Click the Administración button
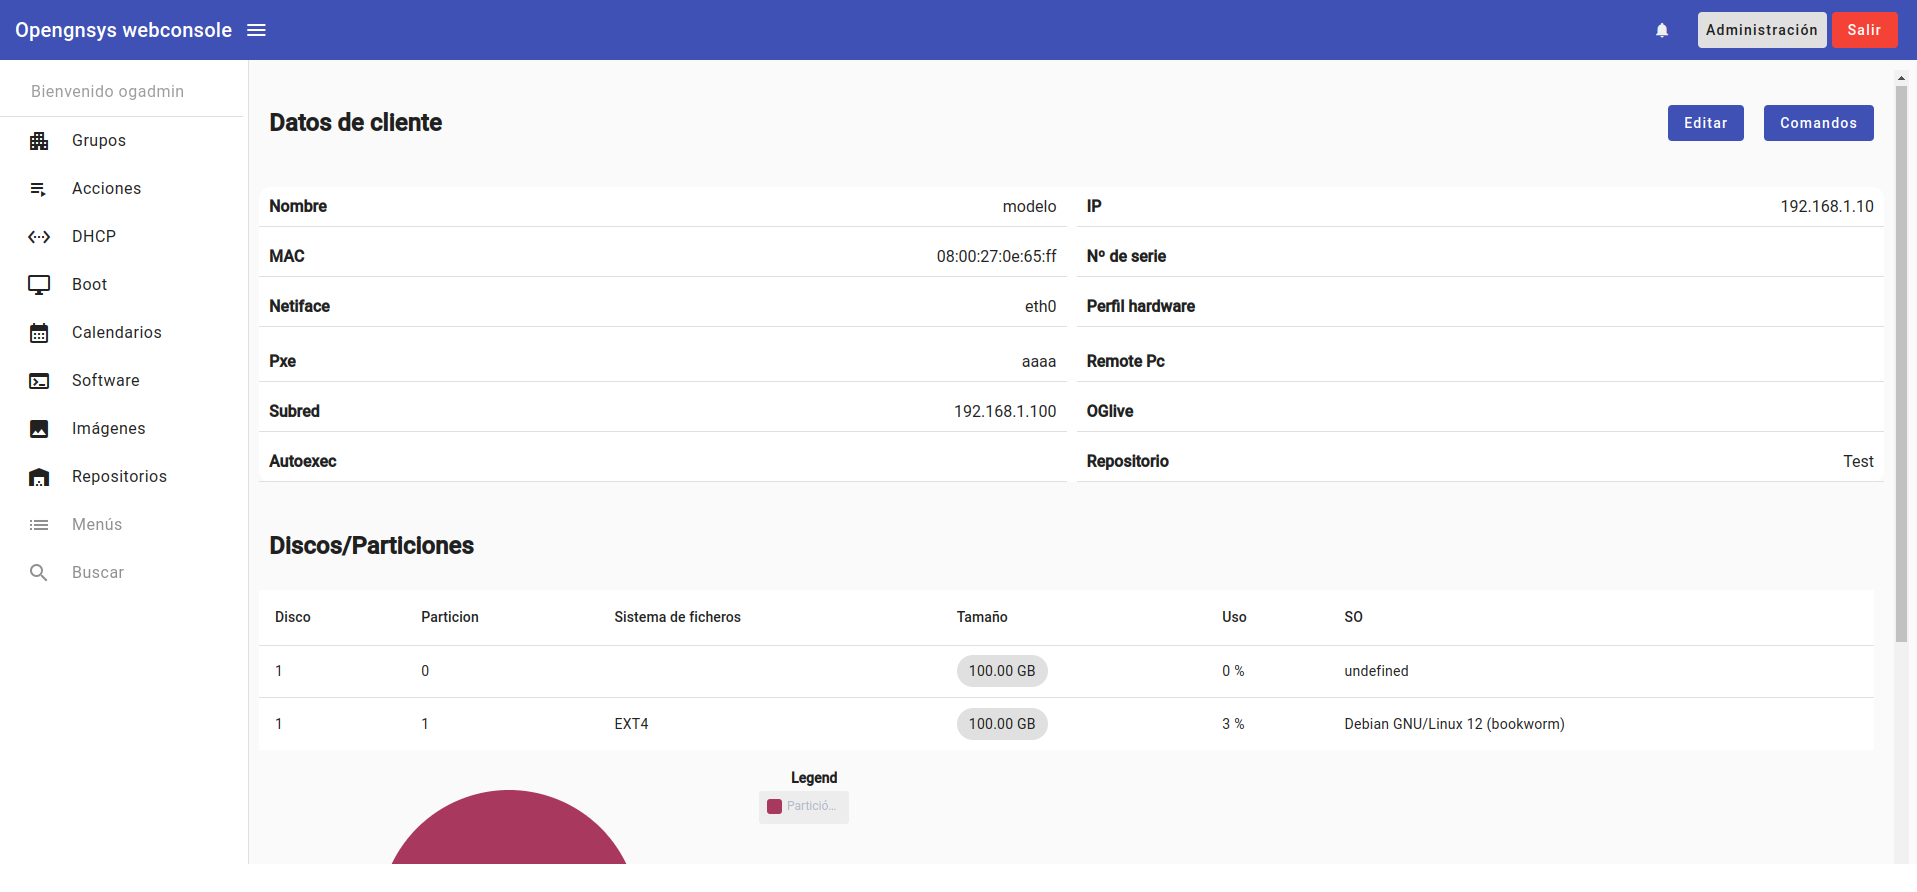 point(1761,30)
